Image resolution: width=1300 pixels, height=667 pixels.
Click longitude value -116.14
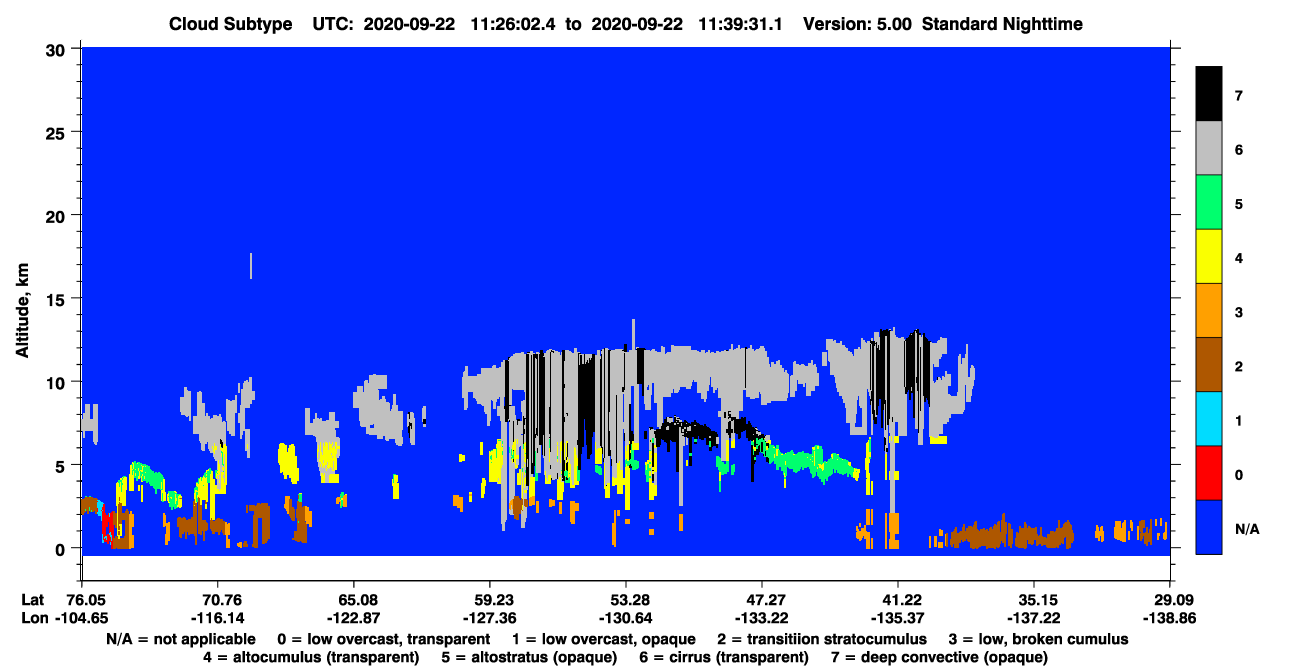click(x=217, y=618)
